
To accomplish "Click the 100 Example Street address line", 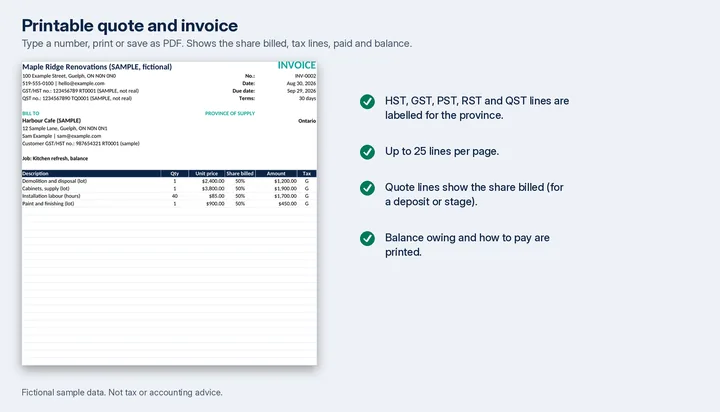I will (69, 76).
